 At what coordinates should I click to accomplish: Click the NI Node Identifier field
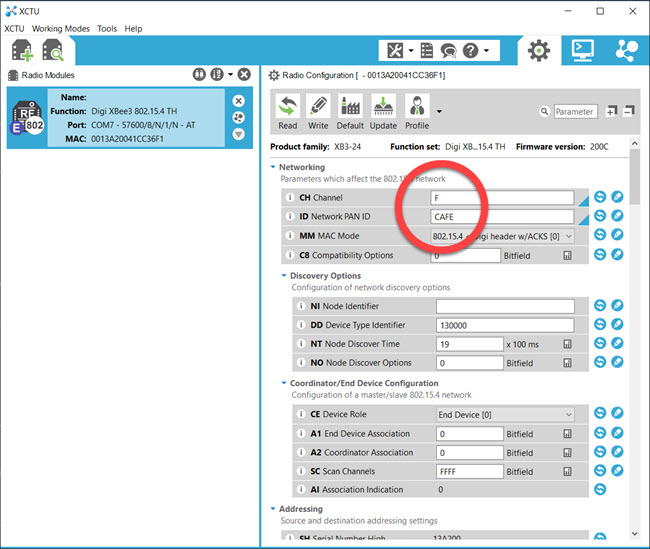click(505, 306)
